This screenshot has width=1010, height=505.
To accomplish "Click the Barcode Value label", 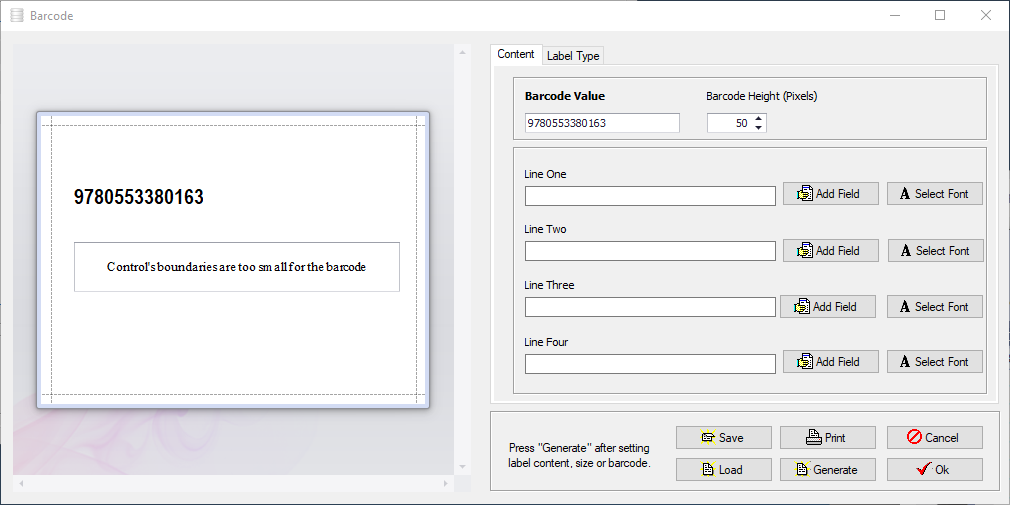I will [x=565, y=96].
